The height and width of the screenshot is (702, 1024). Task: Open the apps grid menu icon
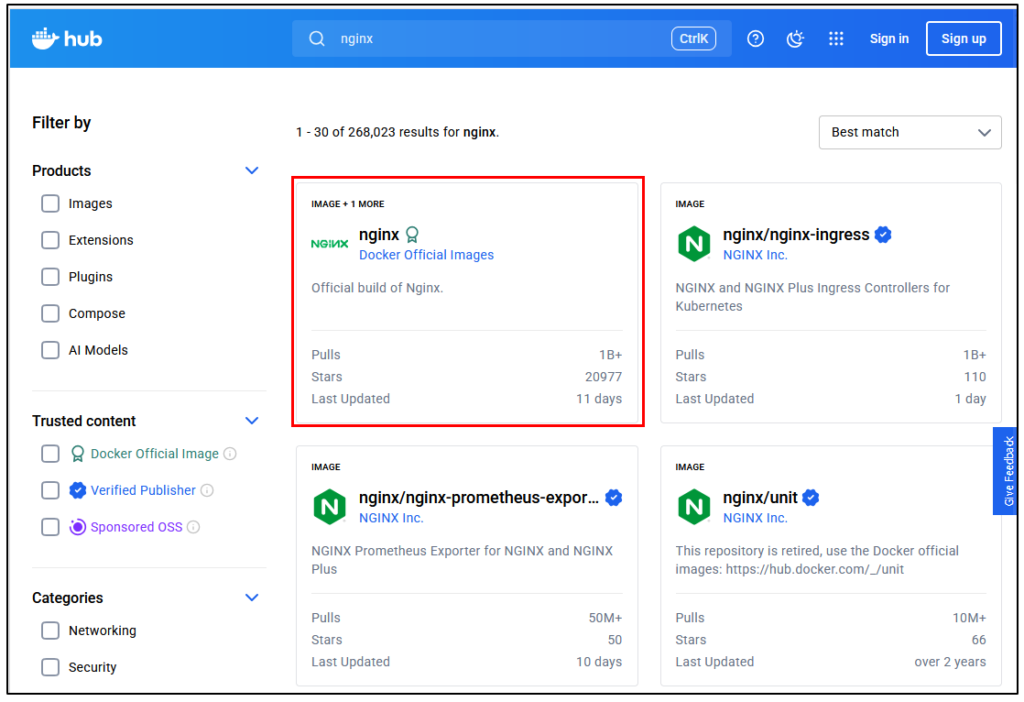(x=836, y=39)
